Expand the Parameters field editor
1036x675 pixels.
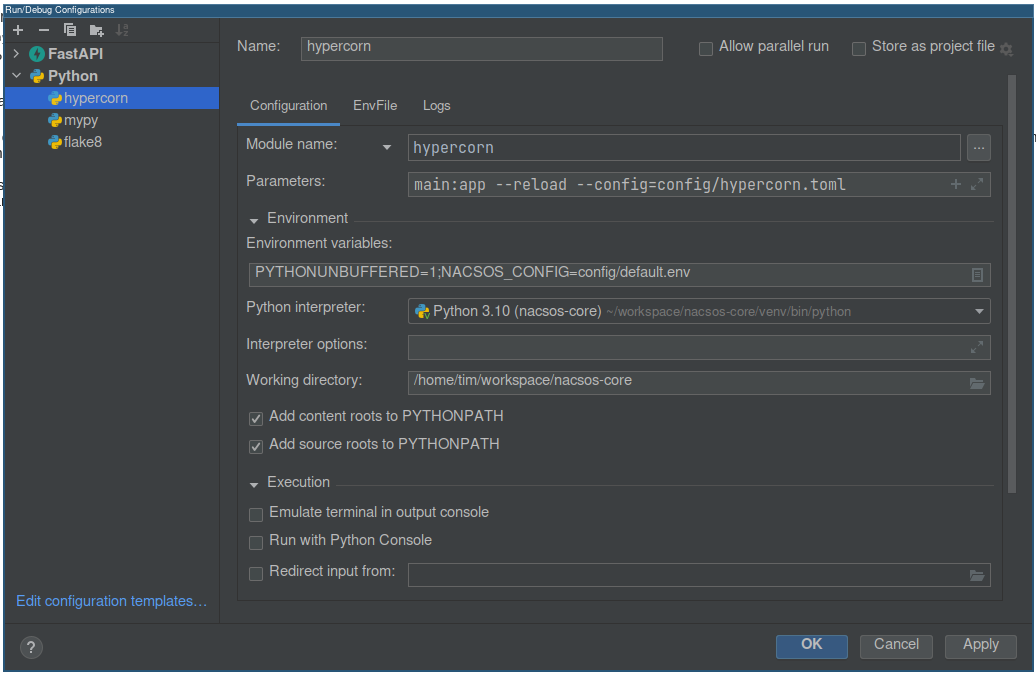pyautogui.click(x=977, y=184)
